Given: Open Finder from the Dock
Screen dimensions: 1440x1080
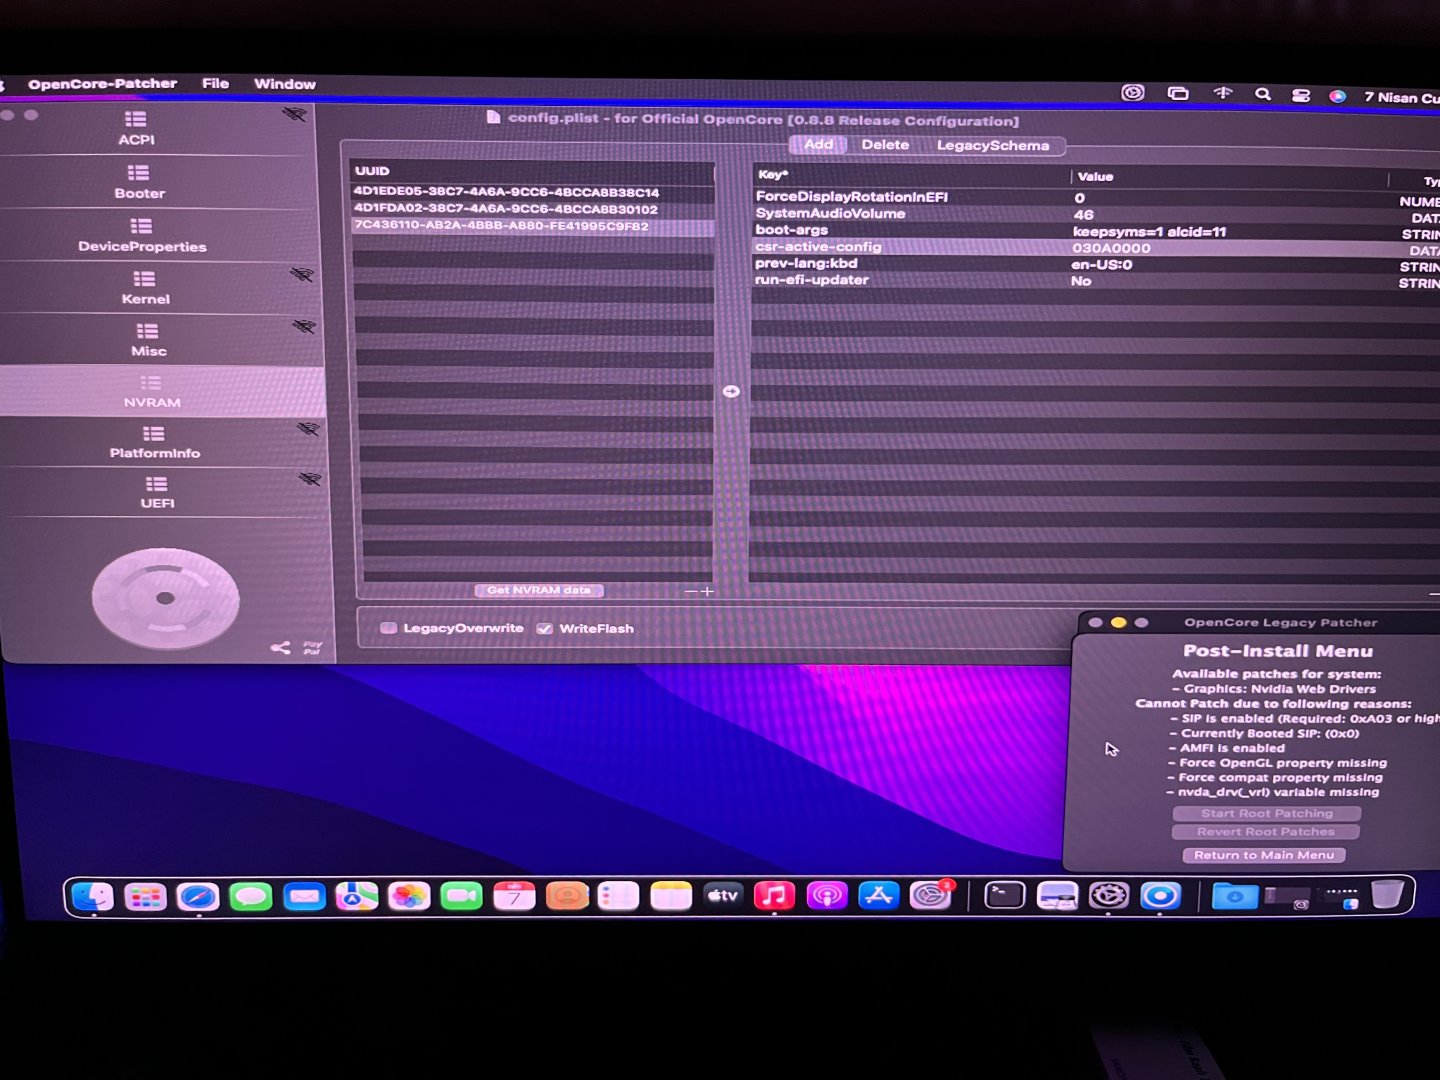Looking at the screenshot, I should 93,897.
